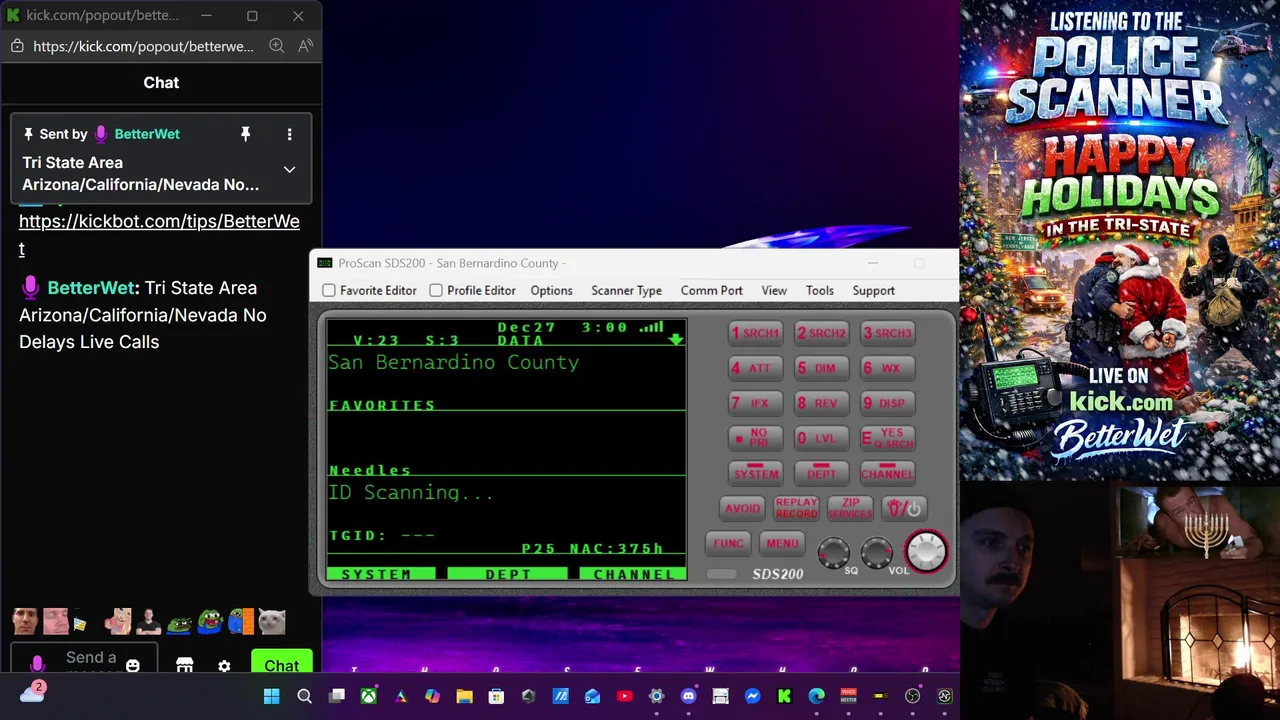This screenshot has height=720, width=1280.
Task: Open File Explorer on taskbar
Action: (x=464, y=696)
